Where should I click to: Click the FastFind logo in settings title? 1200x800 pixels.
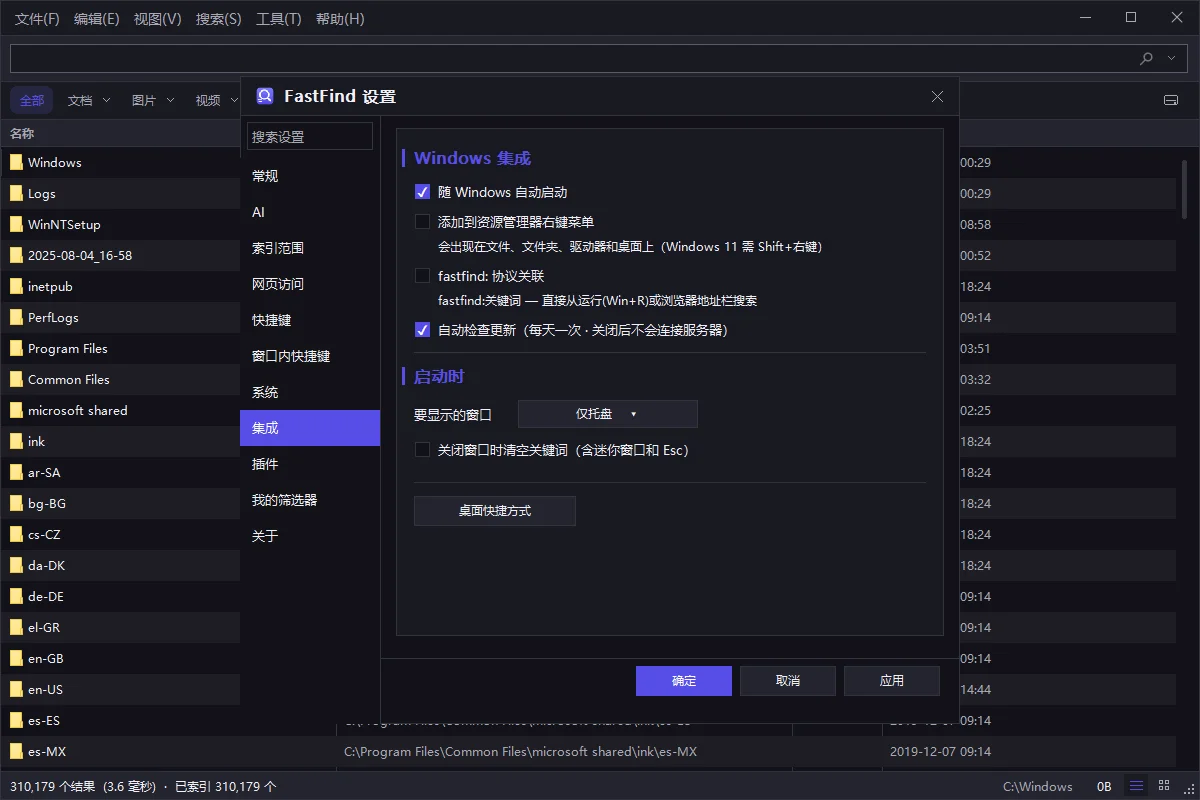pyautogui.click(x=265, y=96)
